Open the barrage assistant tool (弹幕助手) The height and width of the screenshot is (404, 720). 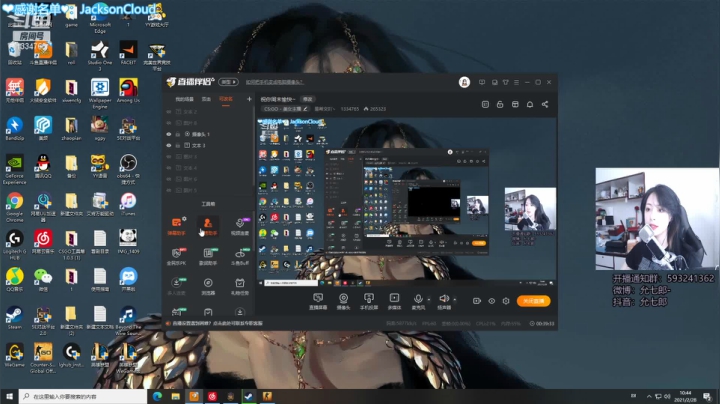tap(176, 226)
